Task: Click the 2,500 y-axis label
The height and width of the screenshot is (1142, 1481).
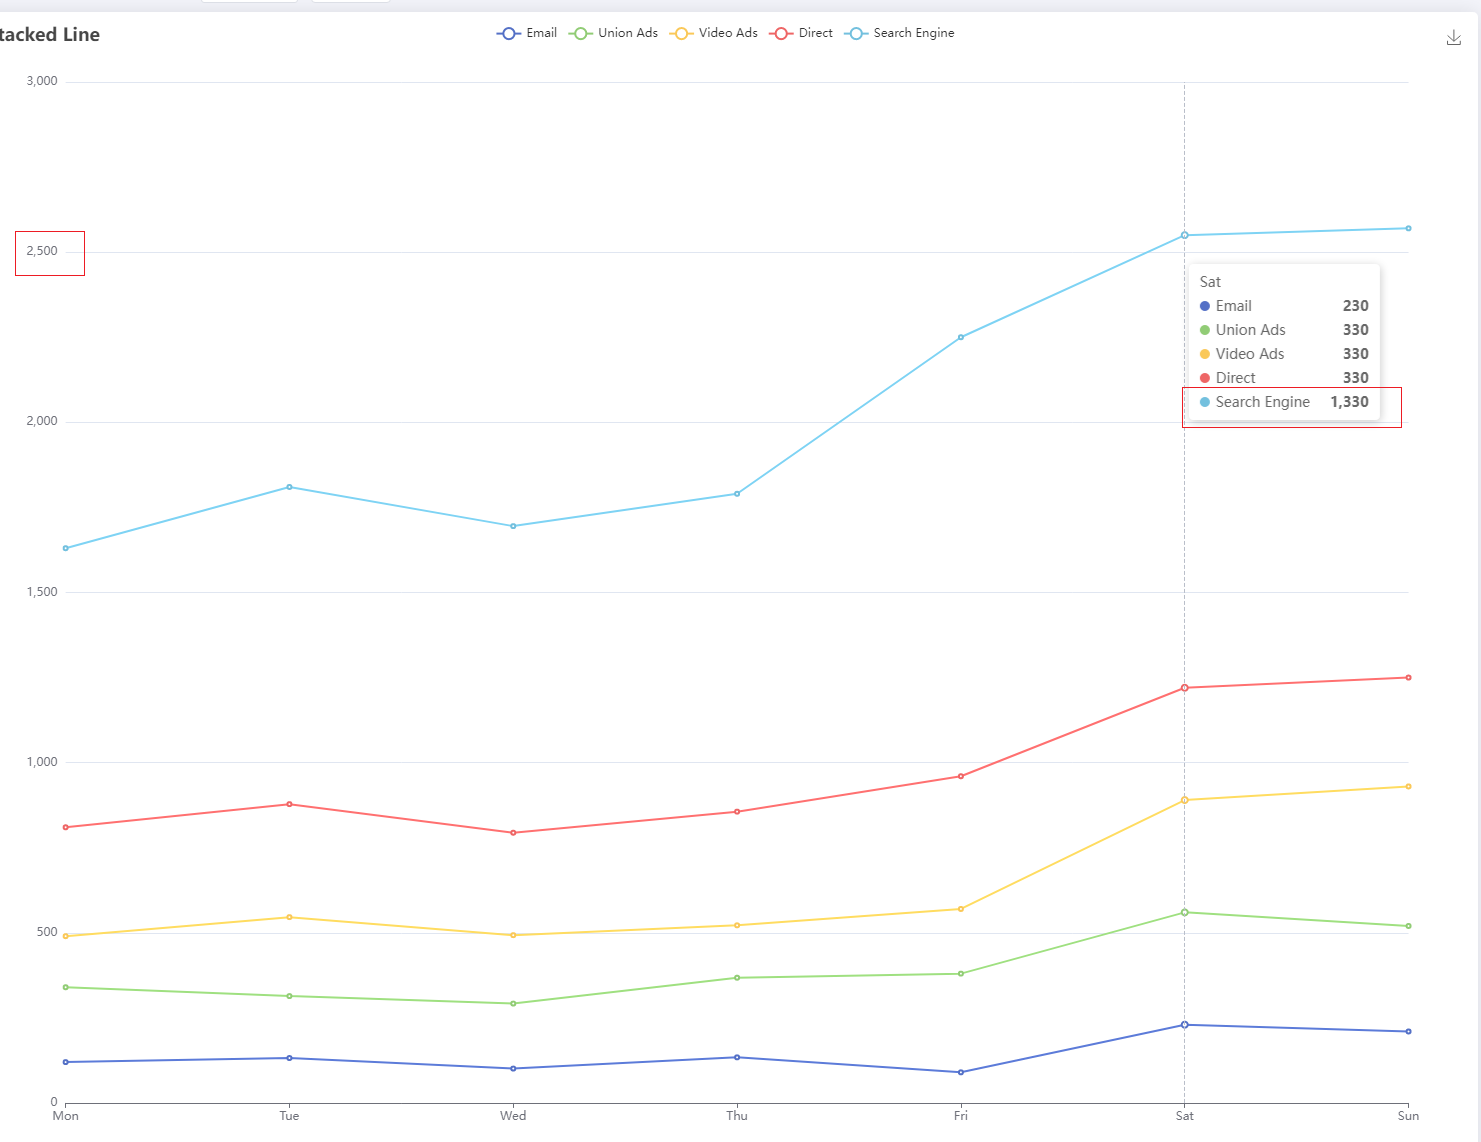Action: pos(42,251)
